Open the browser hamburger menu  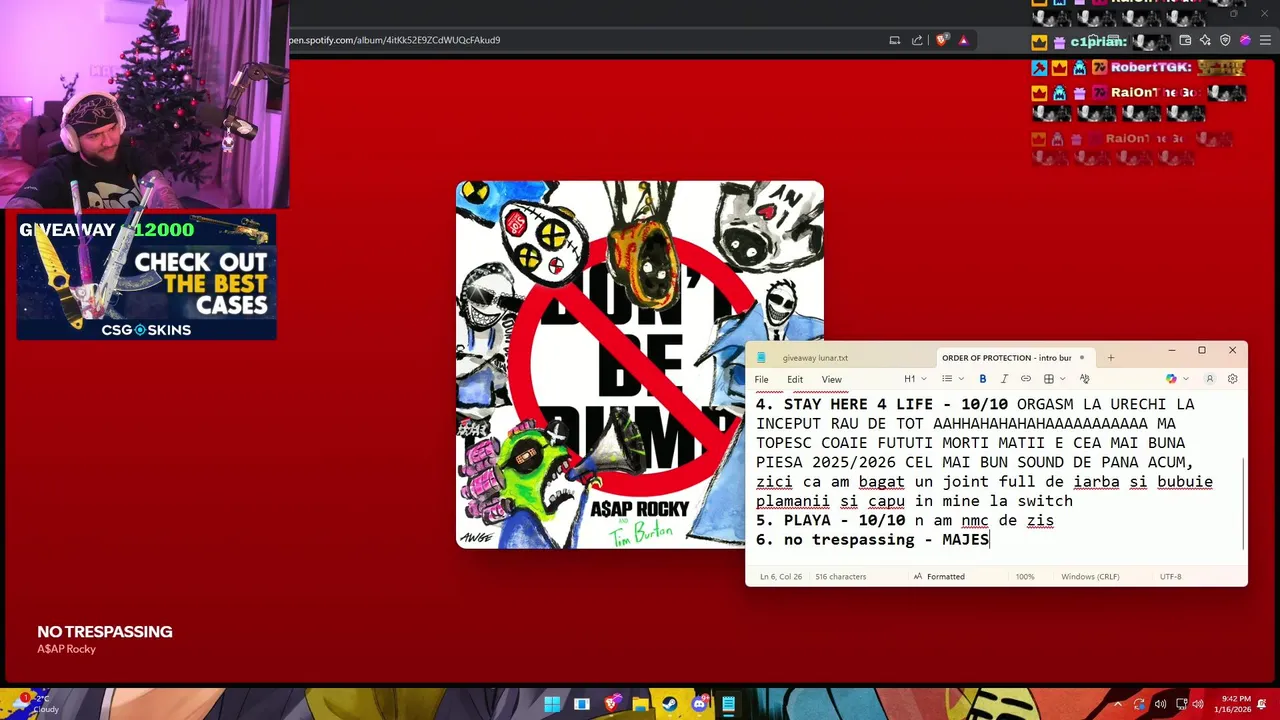pyautogui.click(x=1265, y=40)
